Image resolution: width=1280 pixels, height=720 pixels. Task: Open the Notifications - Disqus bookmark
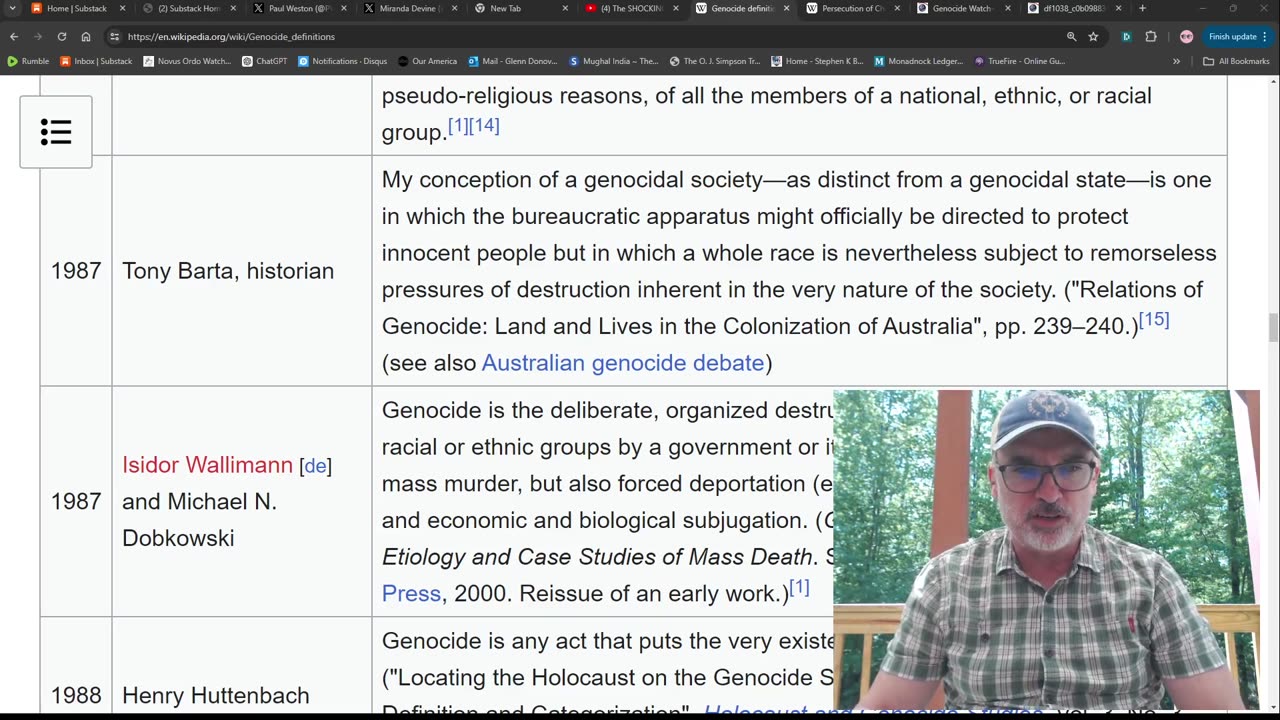coord(342,61)
